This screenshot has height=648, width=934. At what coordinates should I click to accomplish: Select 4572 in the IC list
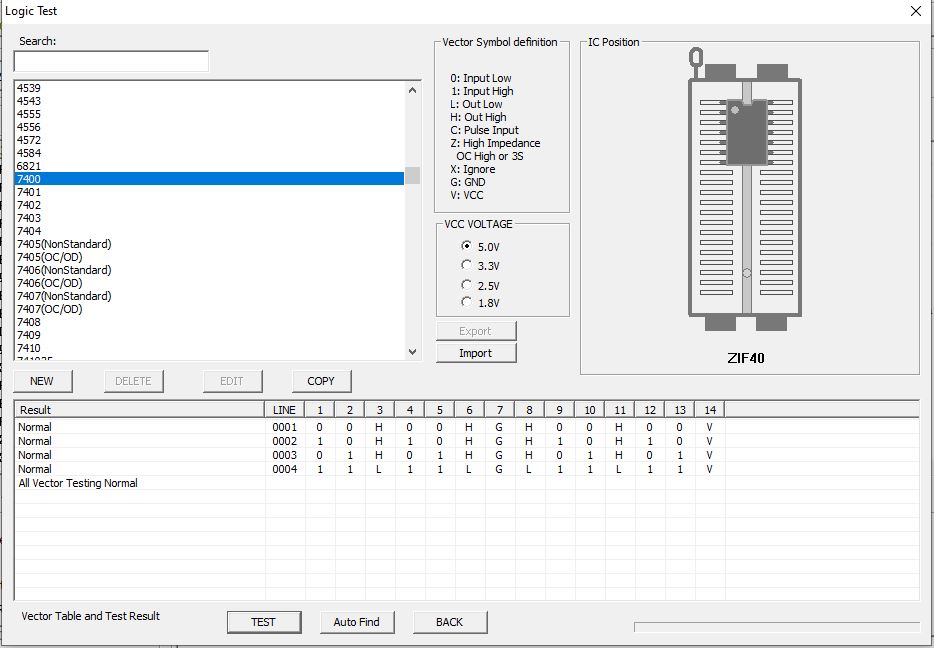coord(209,140)
